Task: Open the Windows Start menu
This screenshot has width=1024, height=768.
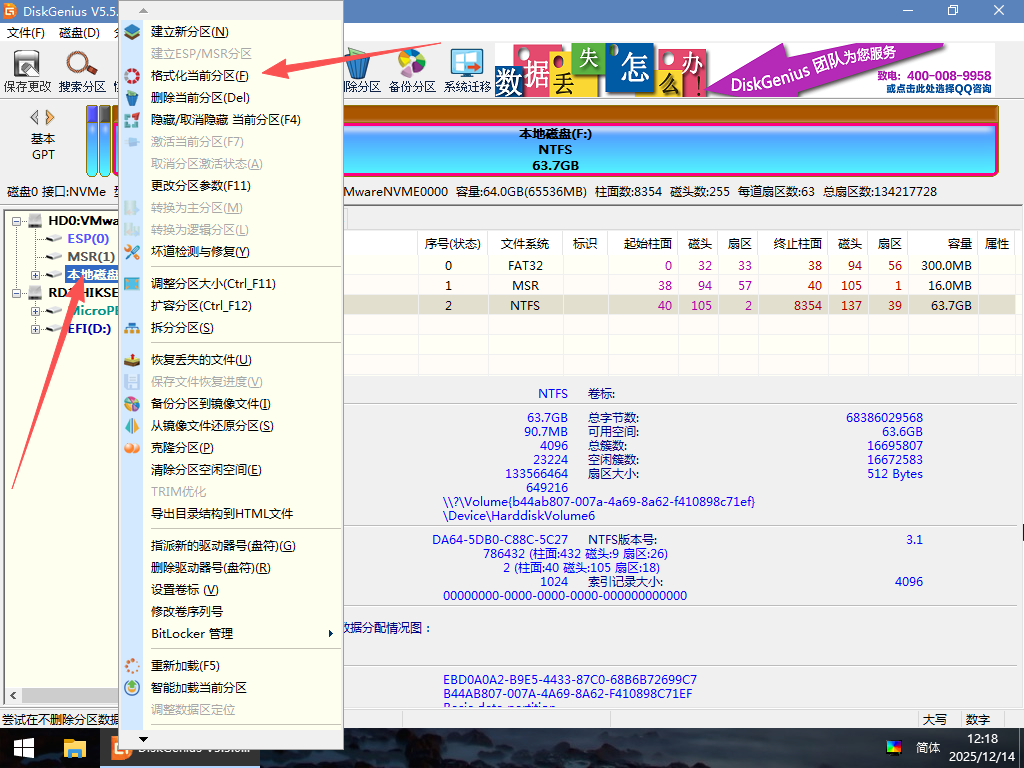Action: click(22, 748)
